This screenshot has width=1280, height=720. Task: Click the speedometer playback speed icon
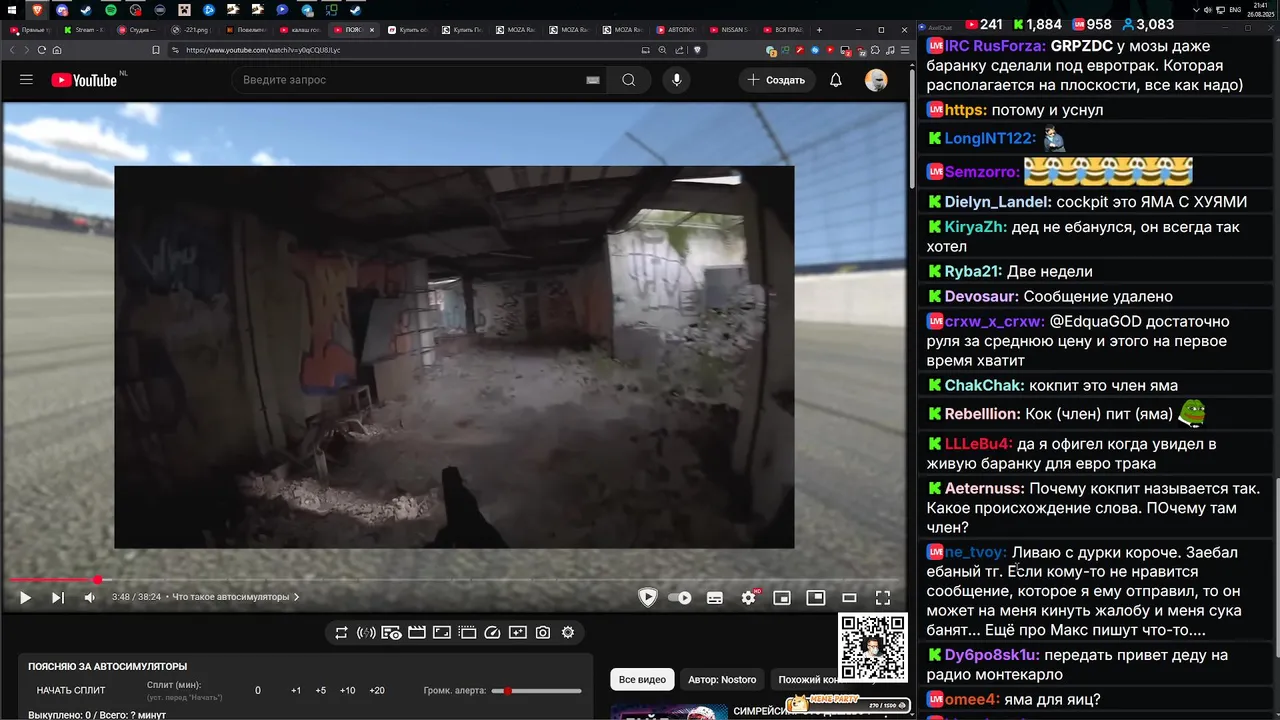pyautogui.click(x=492, y=632)
